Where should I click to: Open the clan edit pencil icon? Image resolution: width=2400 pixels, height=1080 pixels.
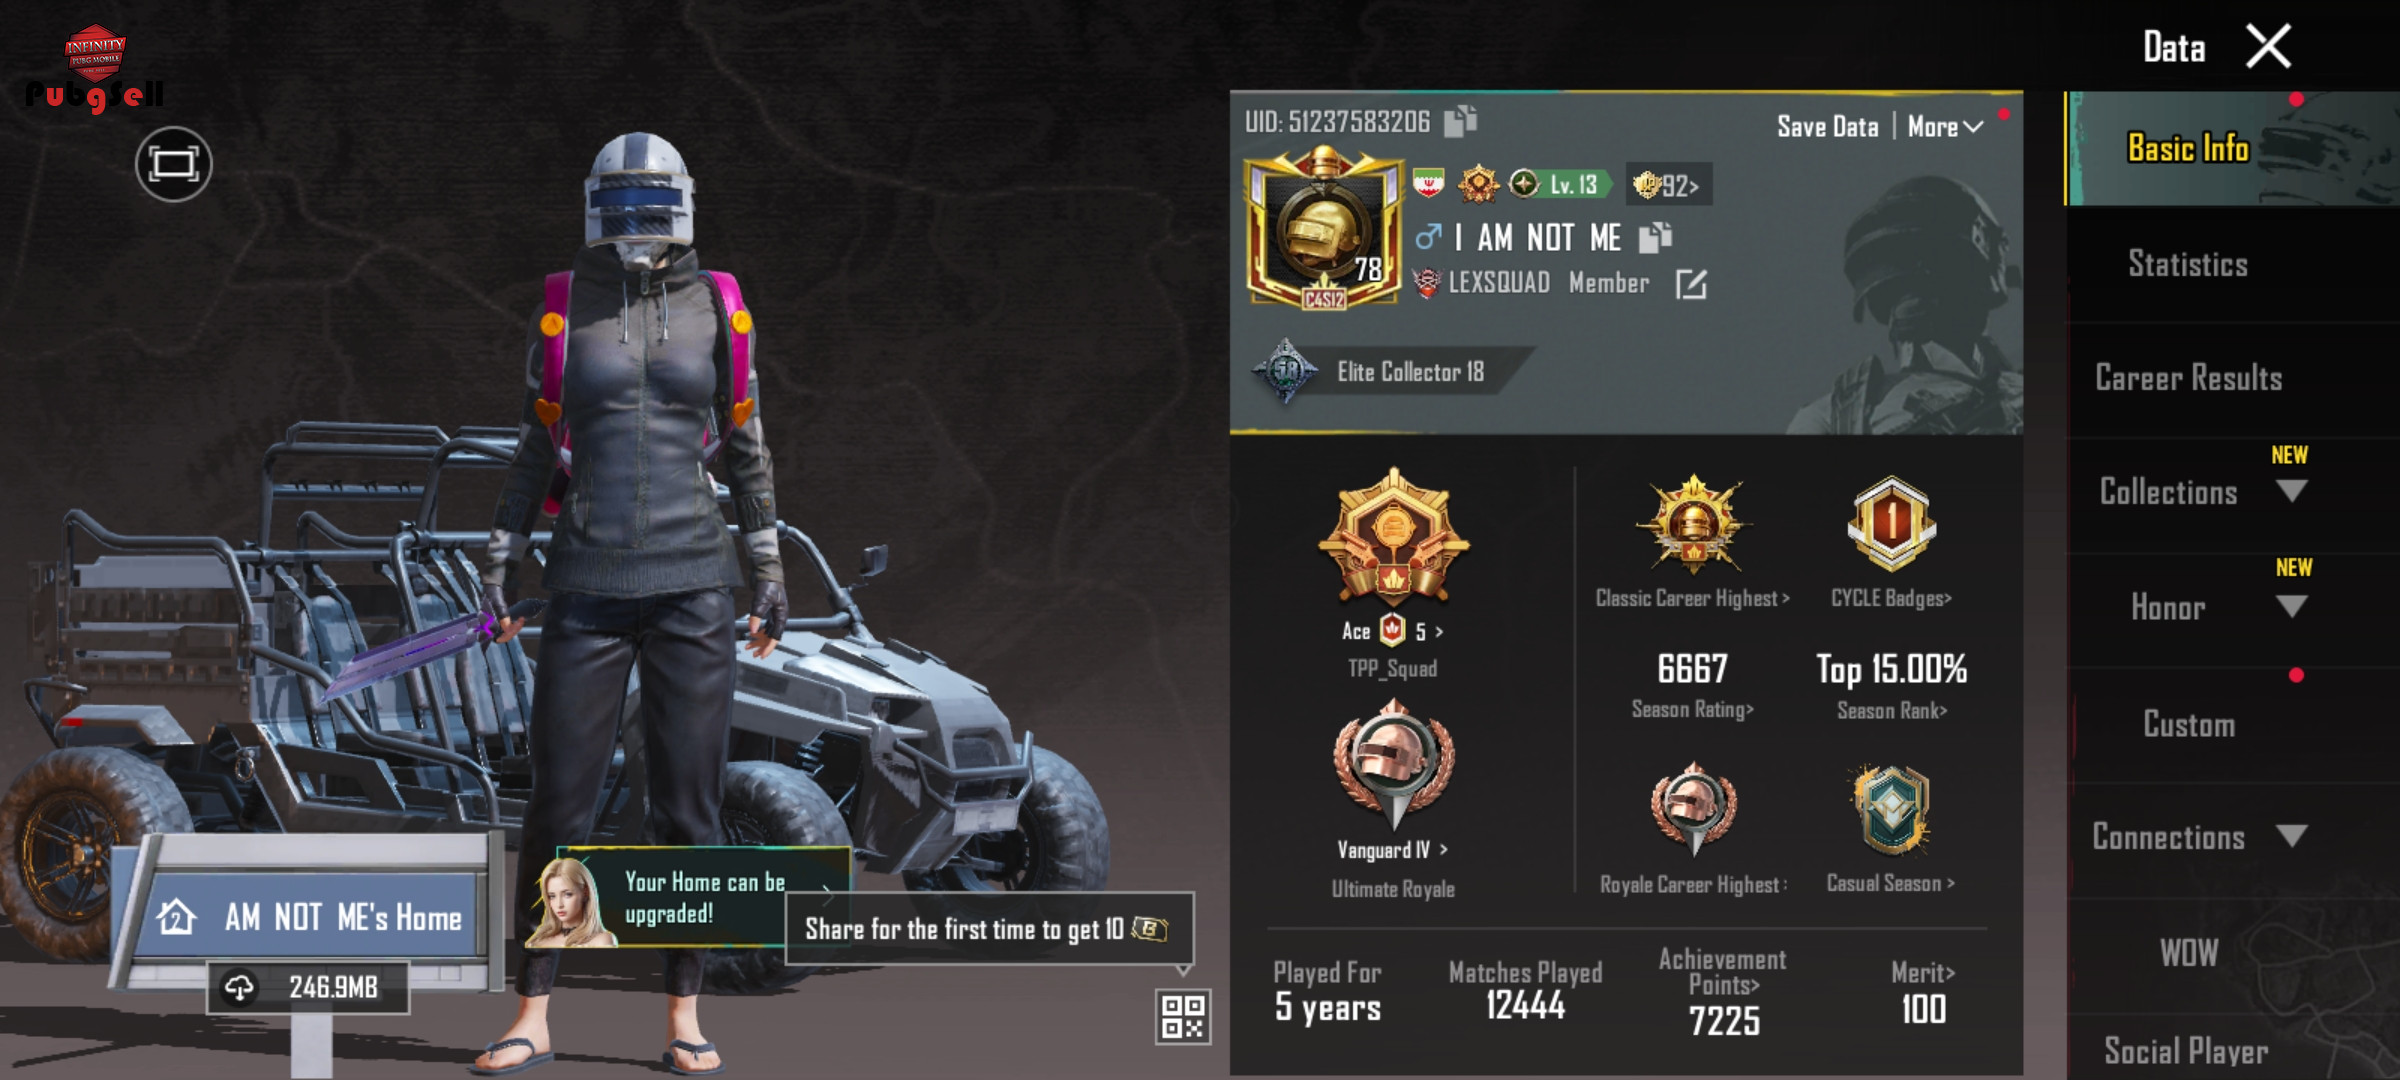click(x=1691, y=284)
